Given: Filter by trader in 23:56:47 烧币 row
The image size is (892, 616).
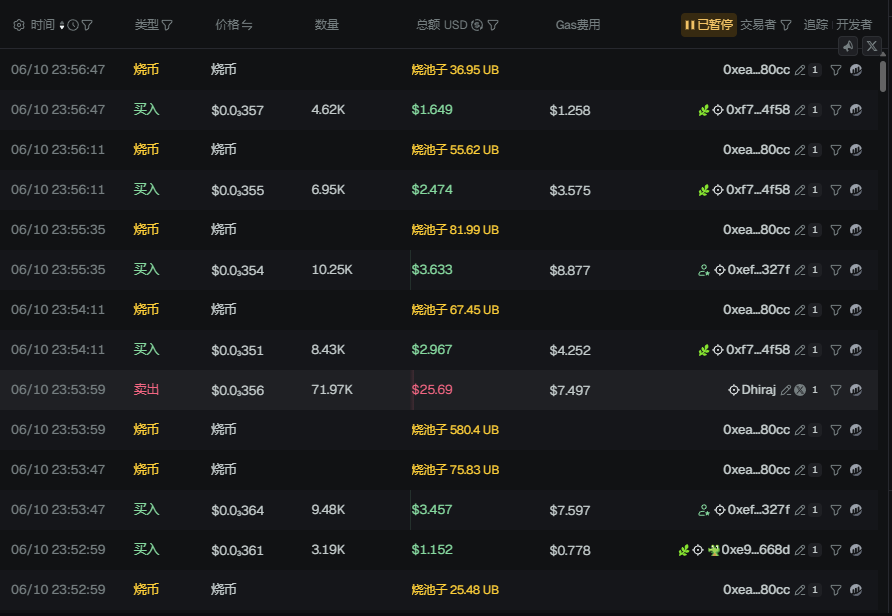Looking at the screenshot, I should (836, 70).
